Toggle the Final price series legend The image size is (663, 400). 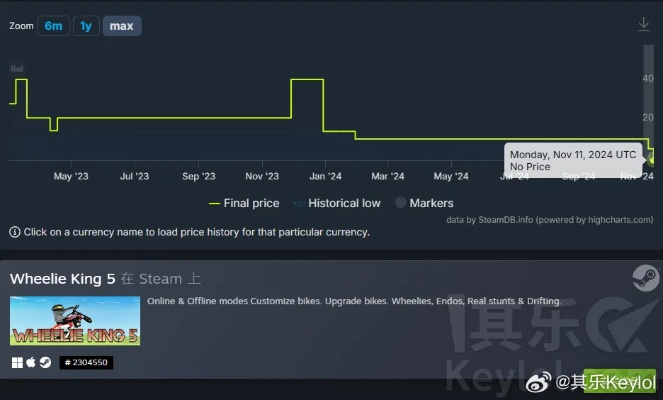244,203
